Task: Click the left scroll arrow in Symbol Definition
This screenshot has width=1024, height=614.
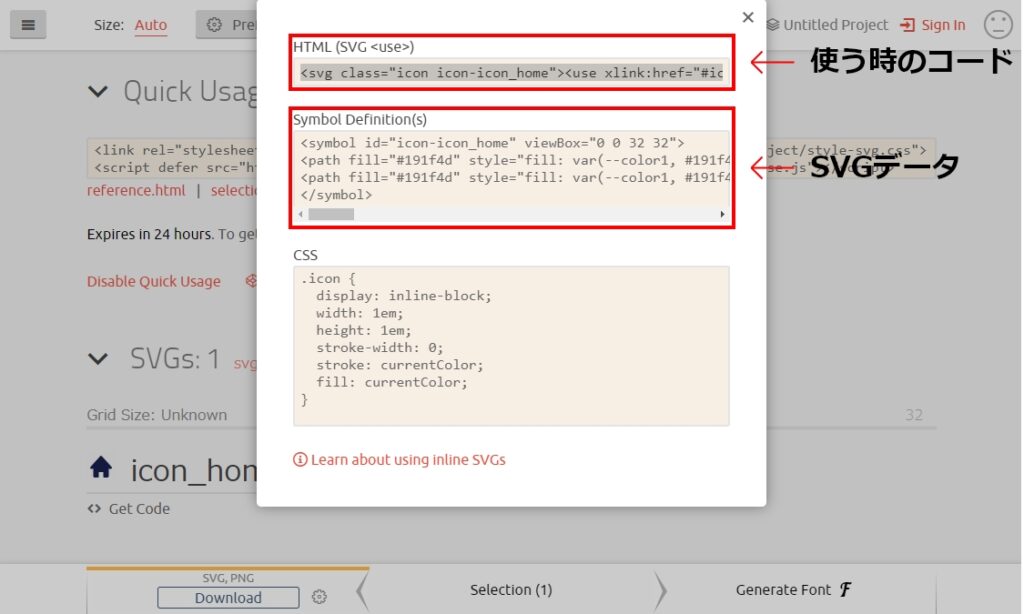Action: [x=300, y=214]
